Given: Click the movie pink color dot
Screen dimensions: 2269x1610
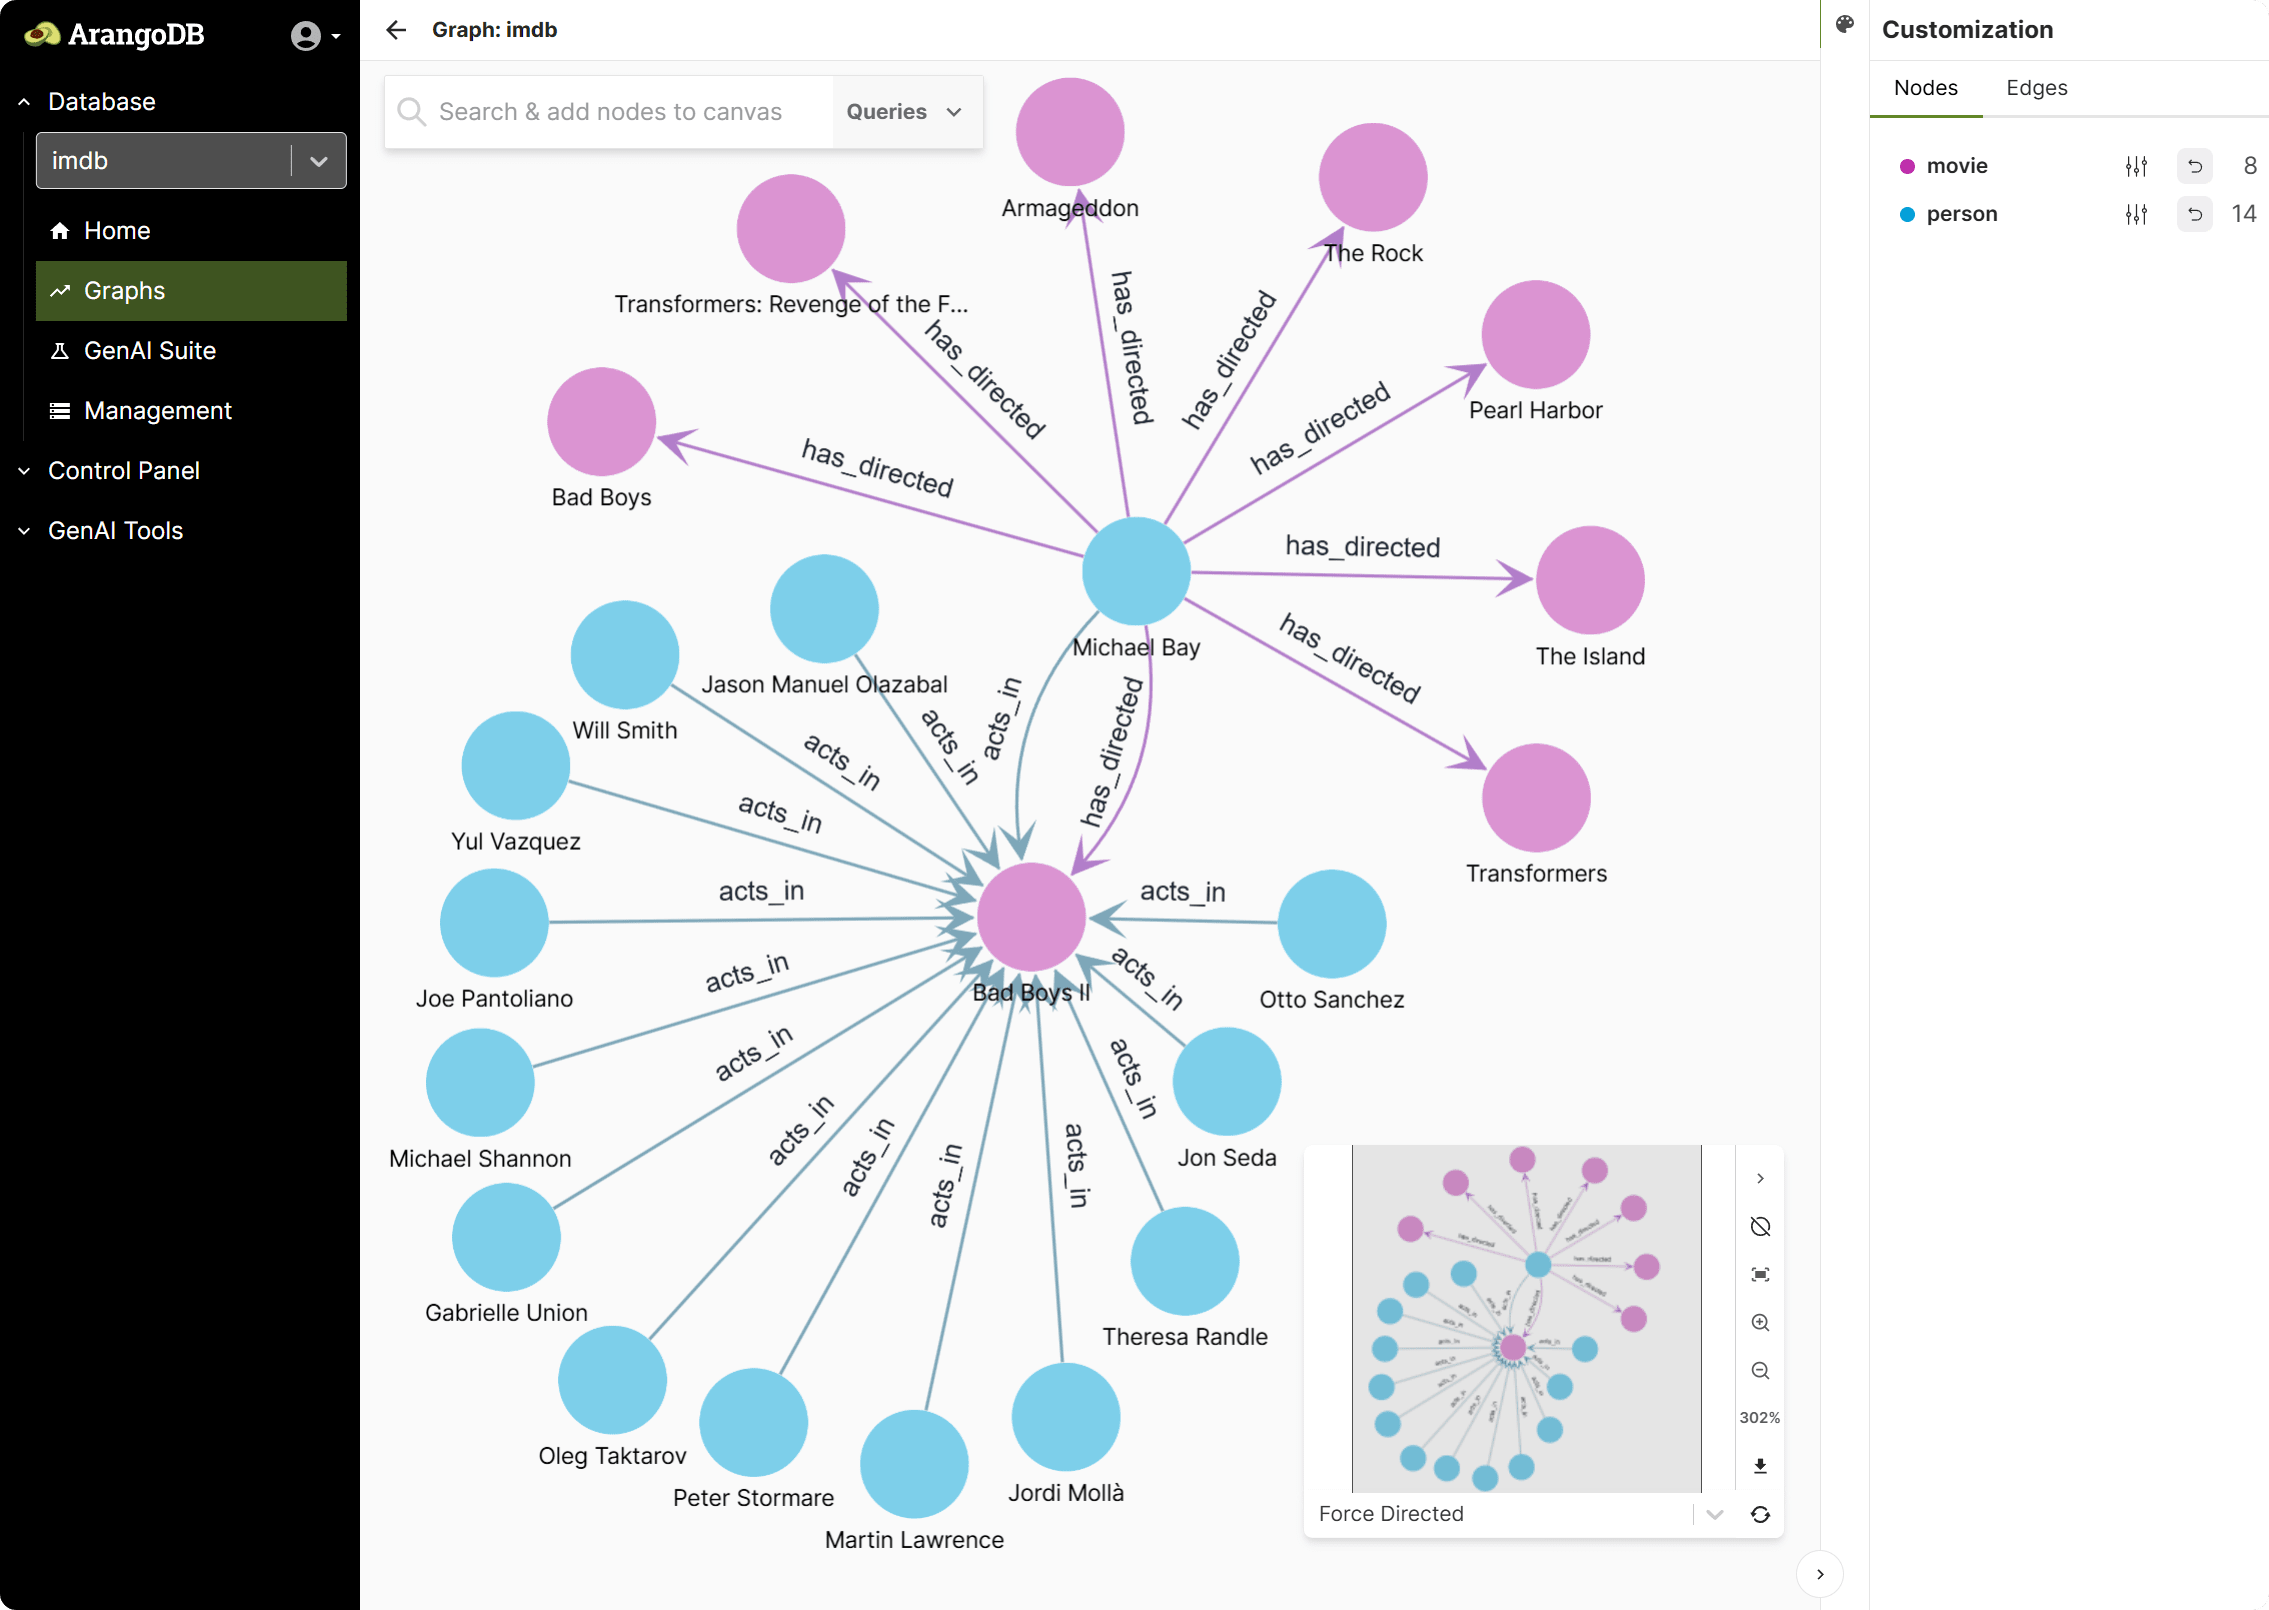Looking at the screenshot, I should point(1907,166).
